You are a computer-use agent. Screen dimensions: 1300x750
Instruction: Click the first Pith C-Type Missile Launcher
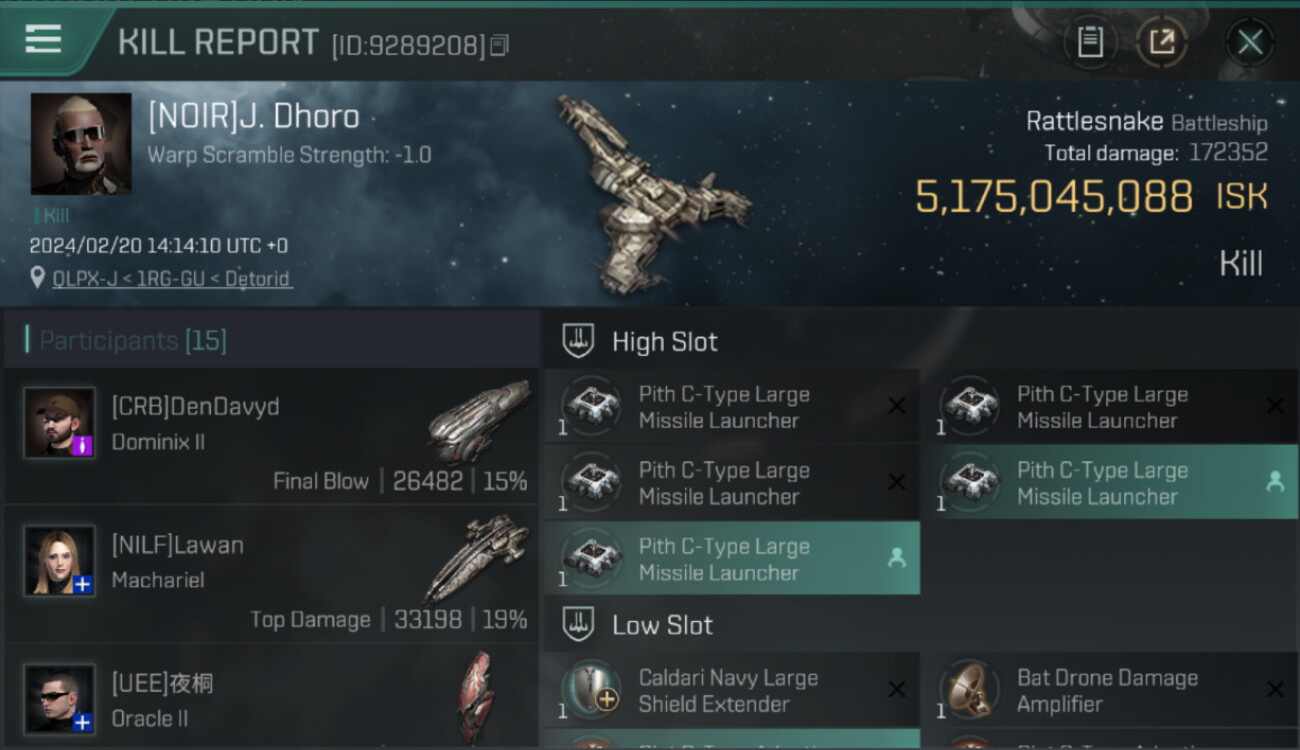(732, 407)
